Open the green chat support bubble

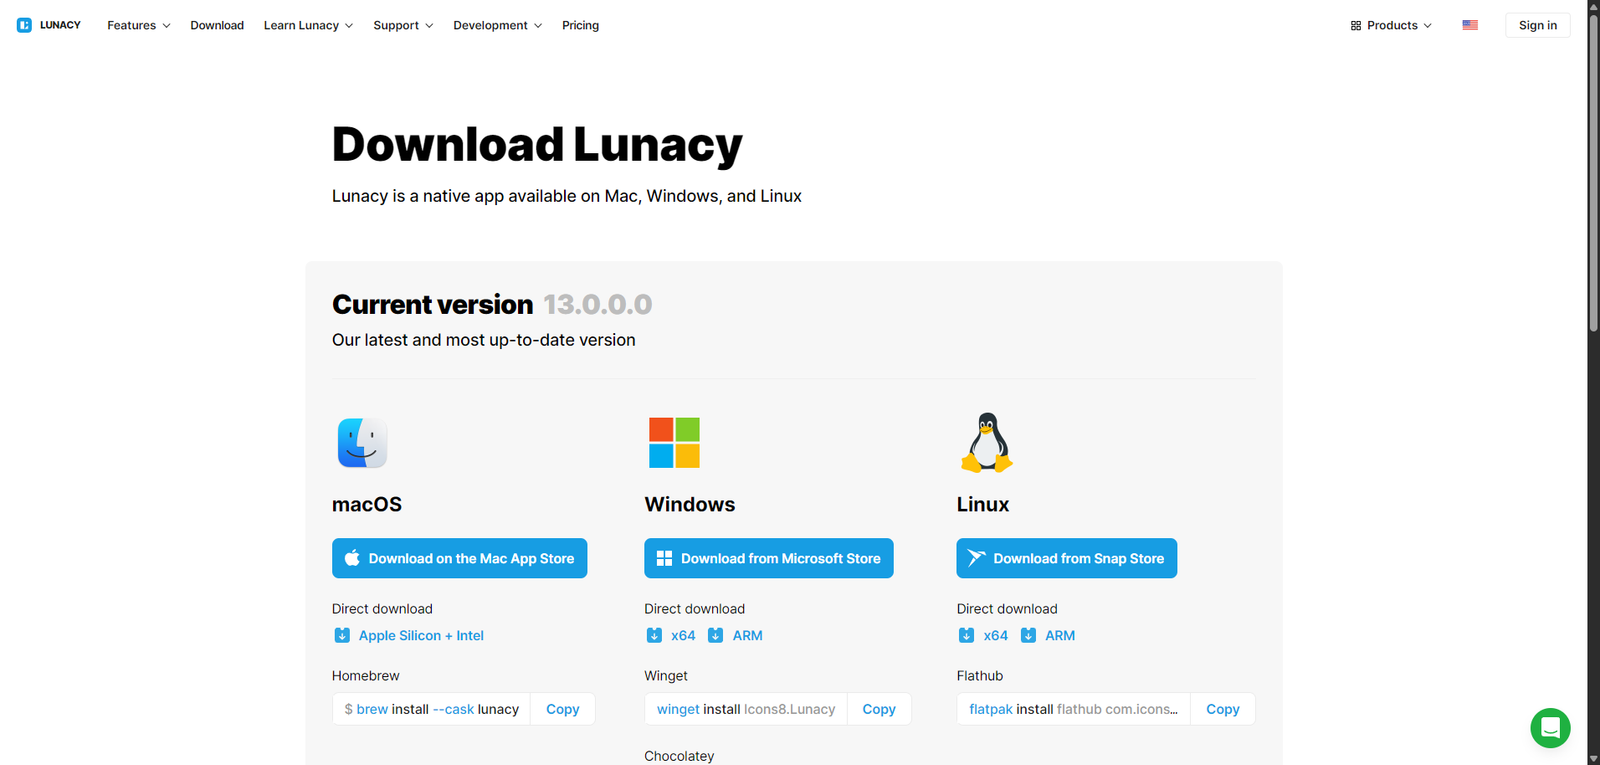pyautogui.click(x=1549, y=727)
